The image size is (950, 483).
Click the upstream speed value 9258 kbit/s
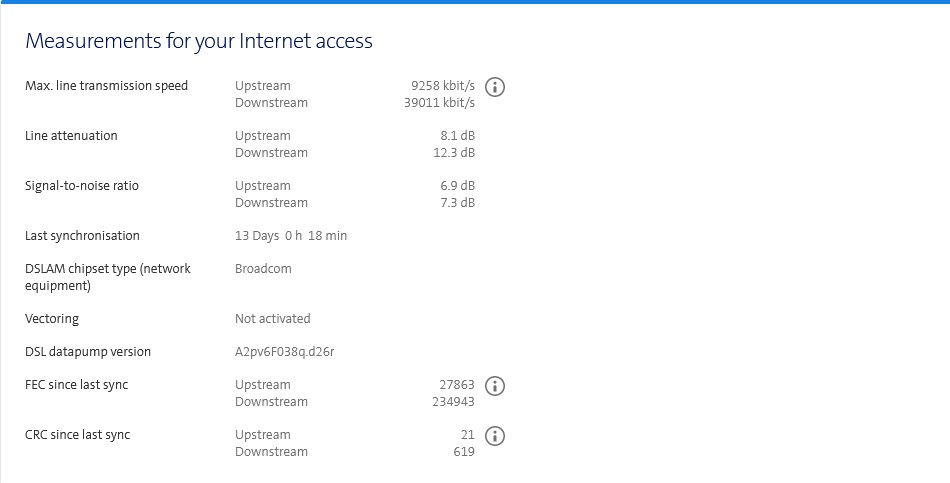(x=436, y=86)
